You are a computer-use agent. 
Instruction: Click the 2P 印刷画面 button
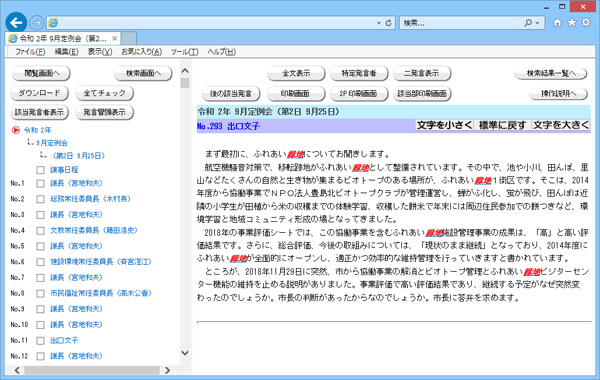(359, 93)
